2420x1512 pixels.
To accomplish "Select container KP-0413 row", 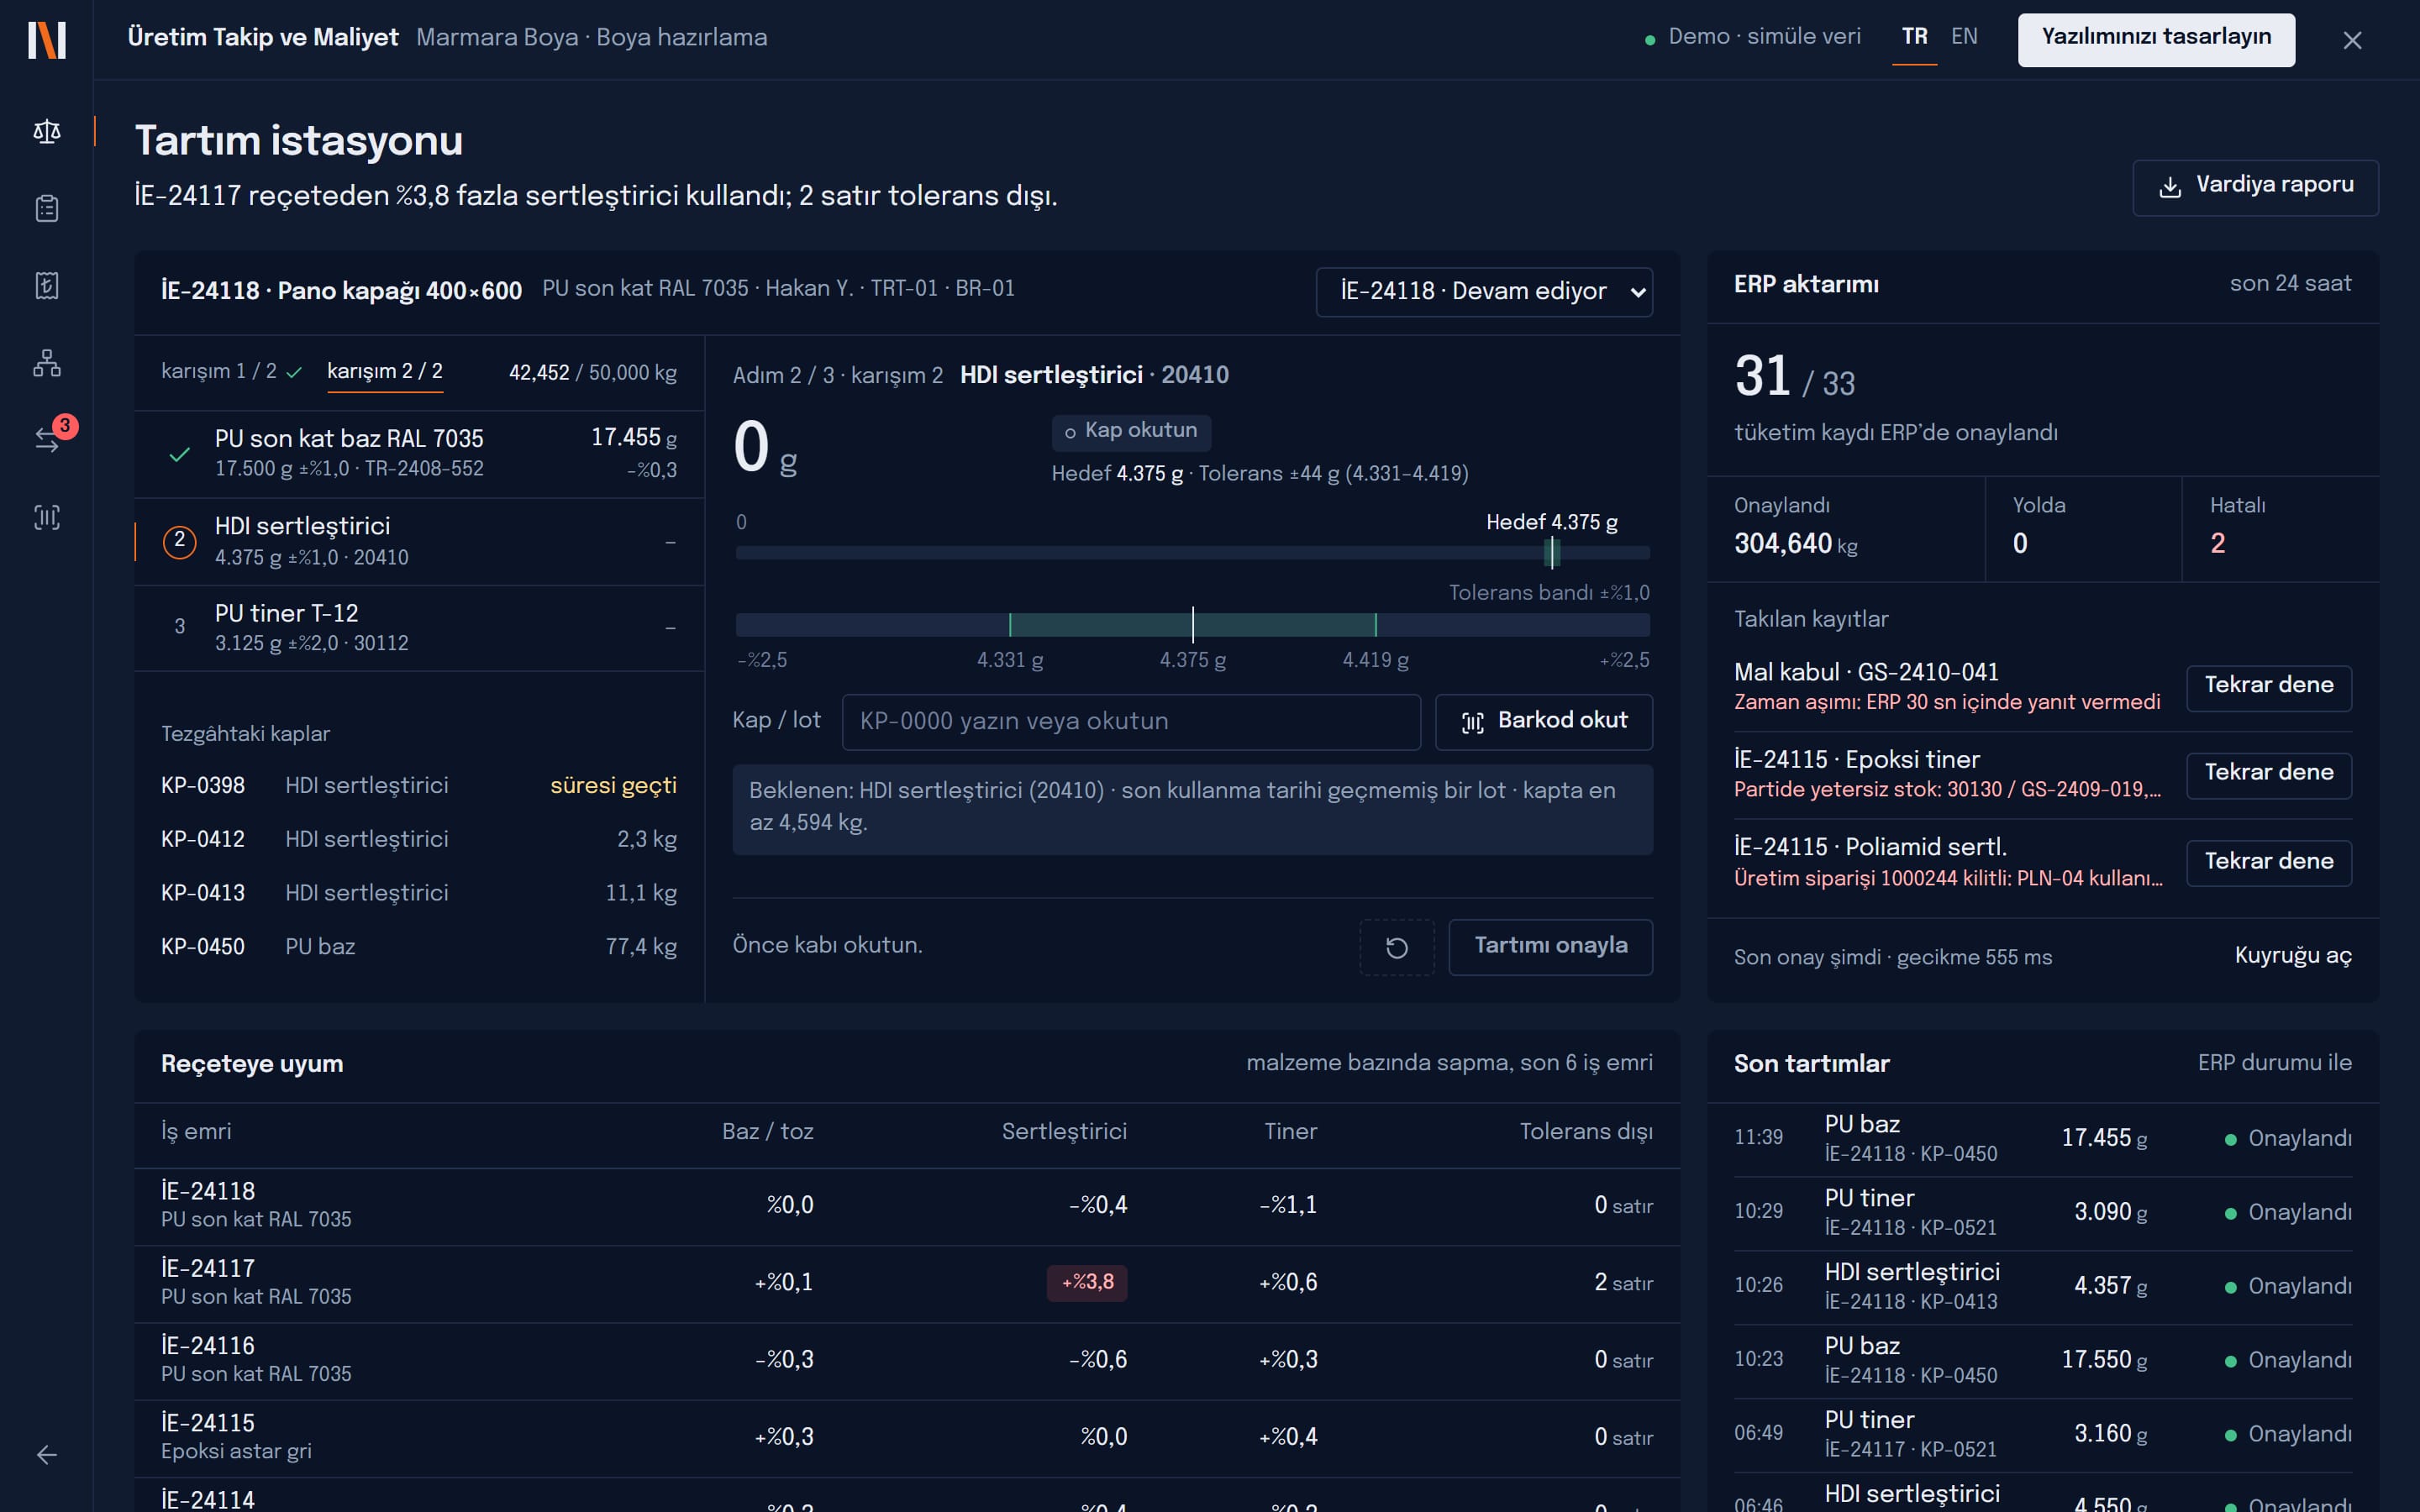I will [419, 893].
